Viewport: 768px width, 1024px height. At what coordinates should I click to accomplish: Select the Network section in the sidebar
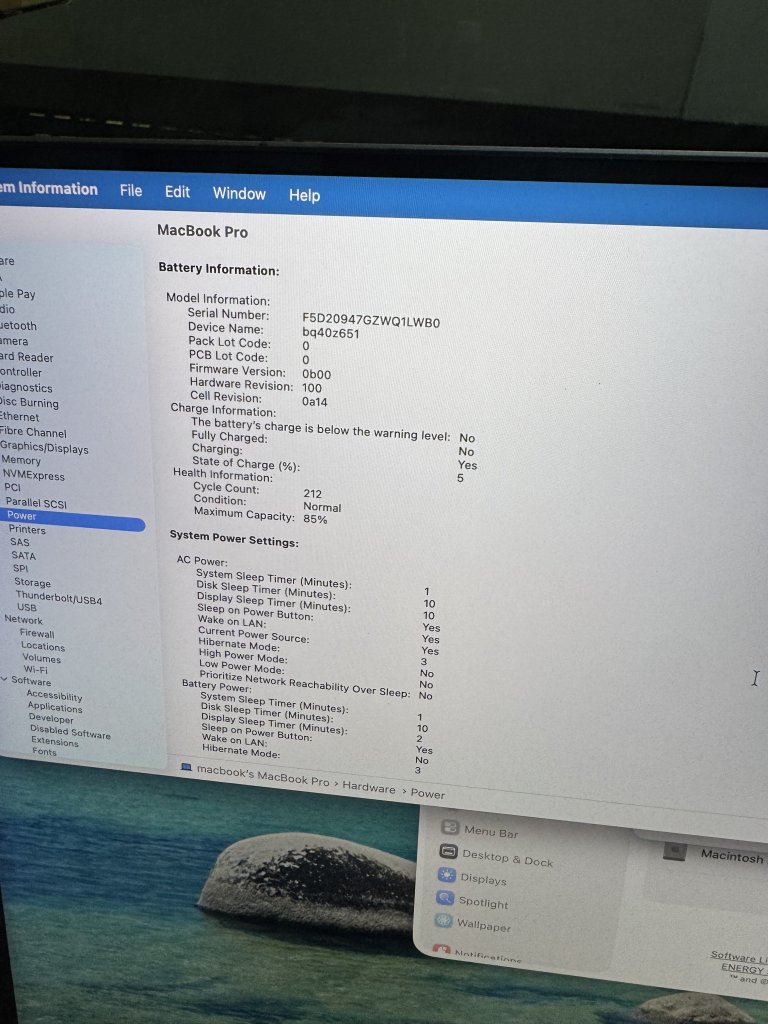point(23,619)
